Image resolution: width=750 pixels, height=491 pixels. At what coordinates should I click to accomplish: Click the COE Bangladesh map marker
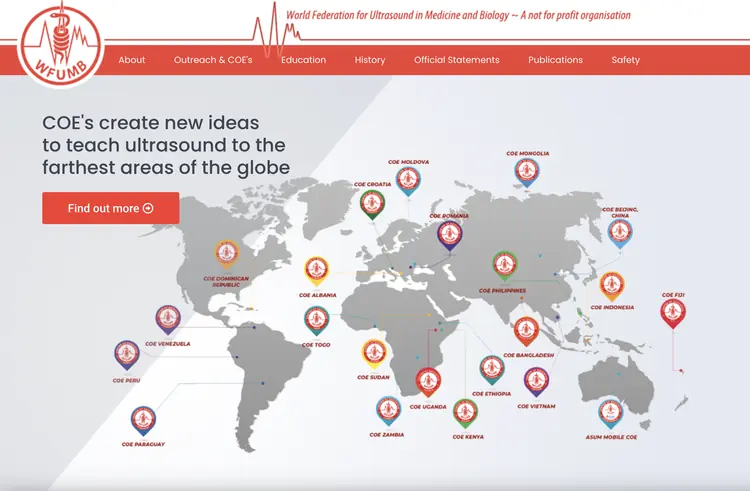(x=526, y=330)
